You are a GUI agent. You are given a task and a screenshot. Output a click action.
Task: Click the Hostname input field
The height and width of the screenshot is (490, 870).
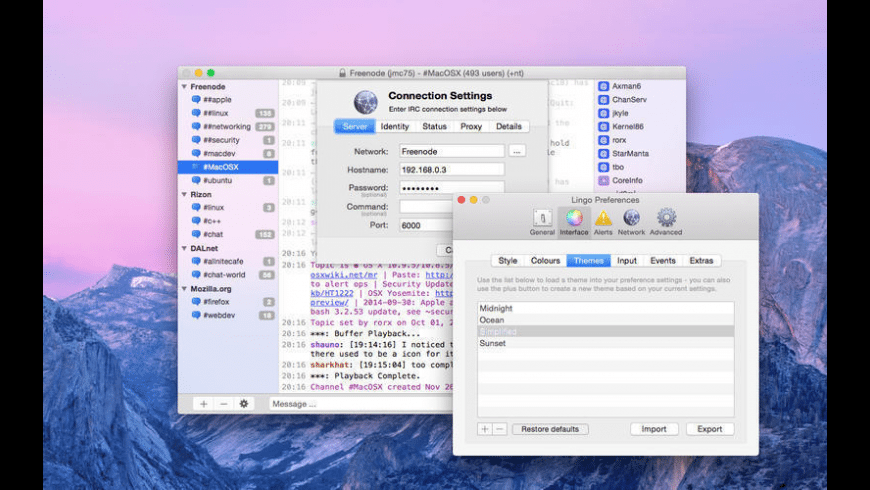click(x=451, y=170)
